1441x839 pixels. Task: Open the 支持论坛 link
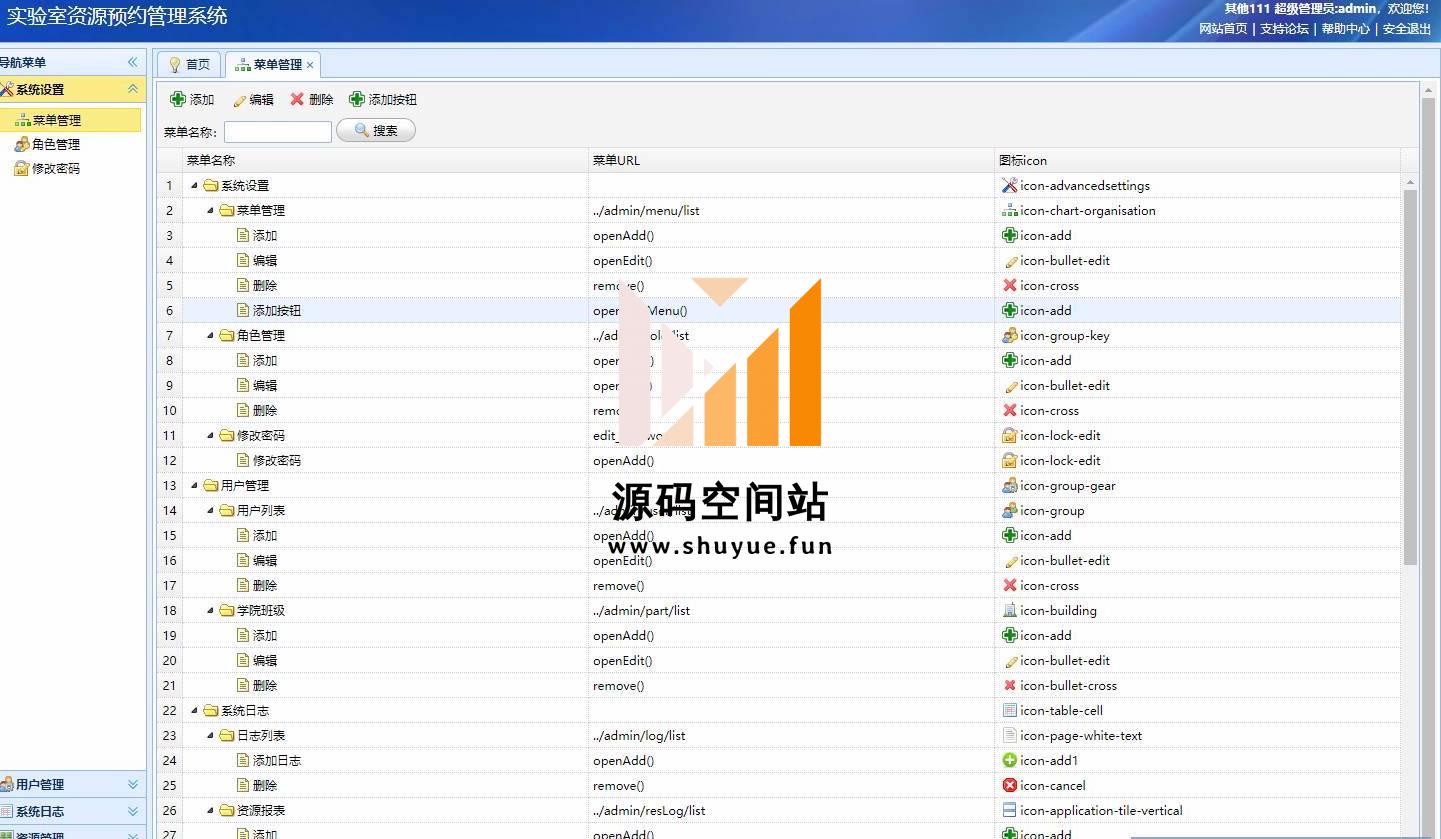point(1284,28)
